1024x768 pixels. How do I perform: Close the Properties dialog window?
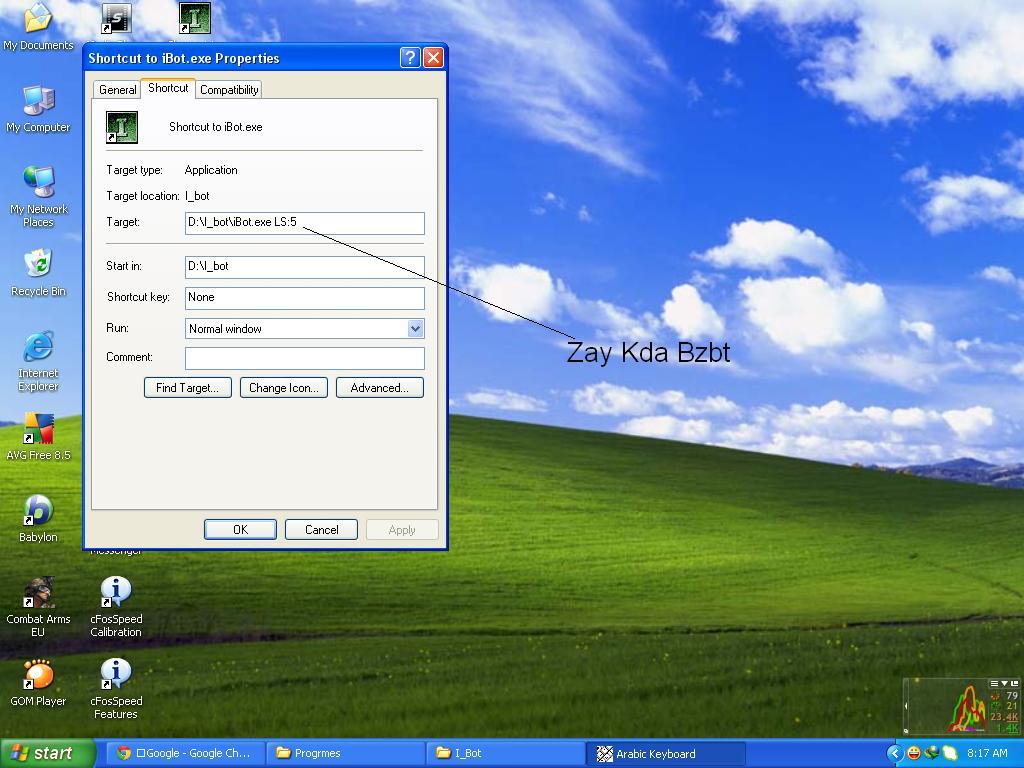(x=433, y=57)
